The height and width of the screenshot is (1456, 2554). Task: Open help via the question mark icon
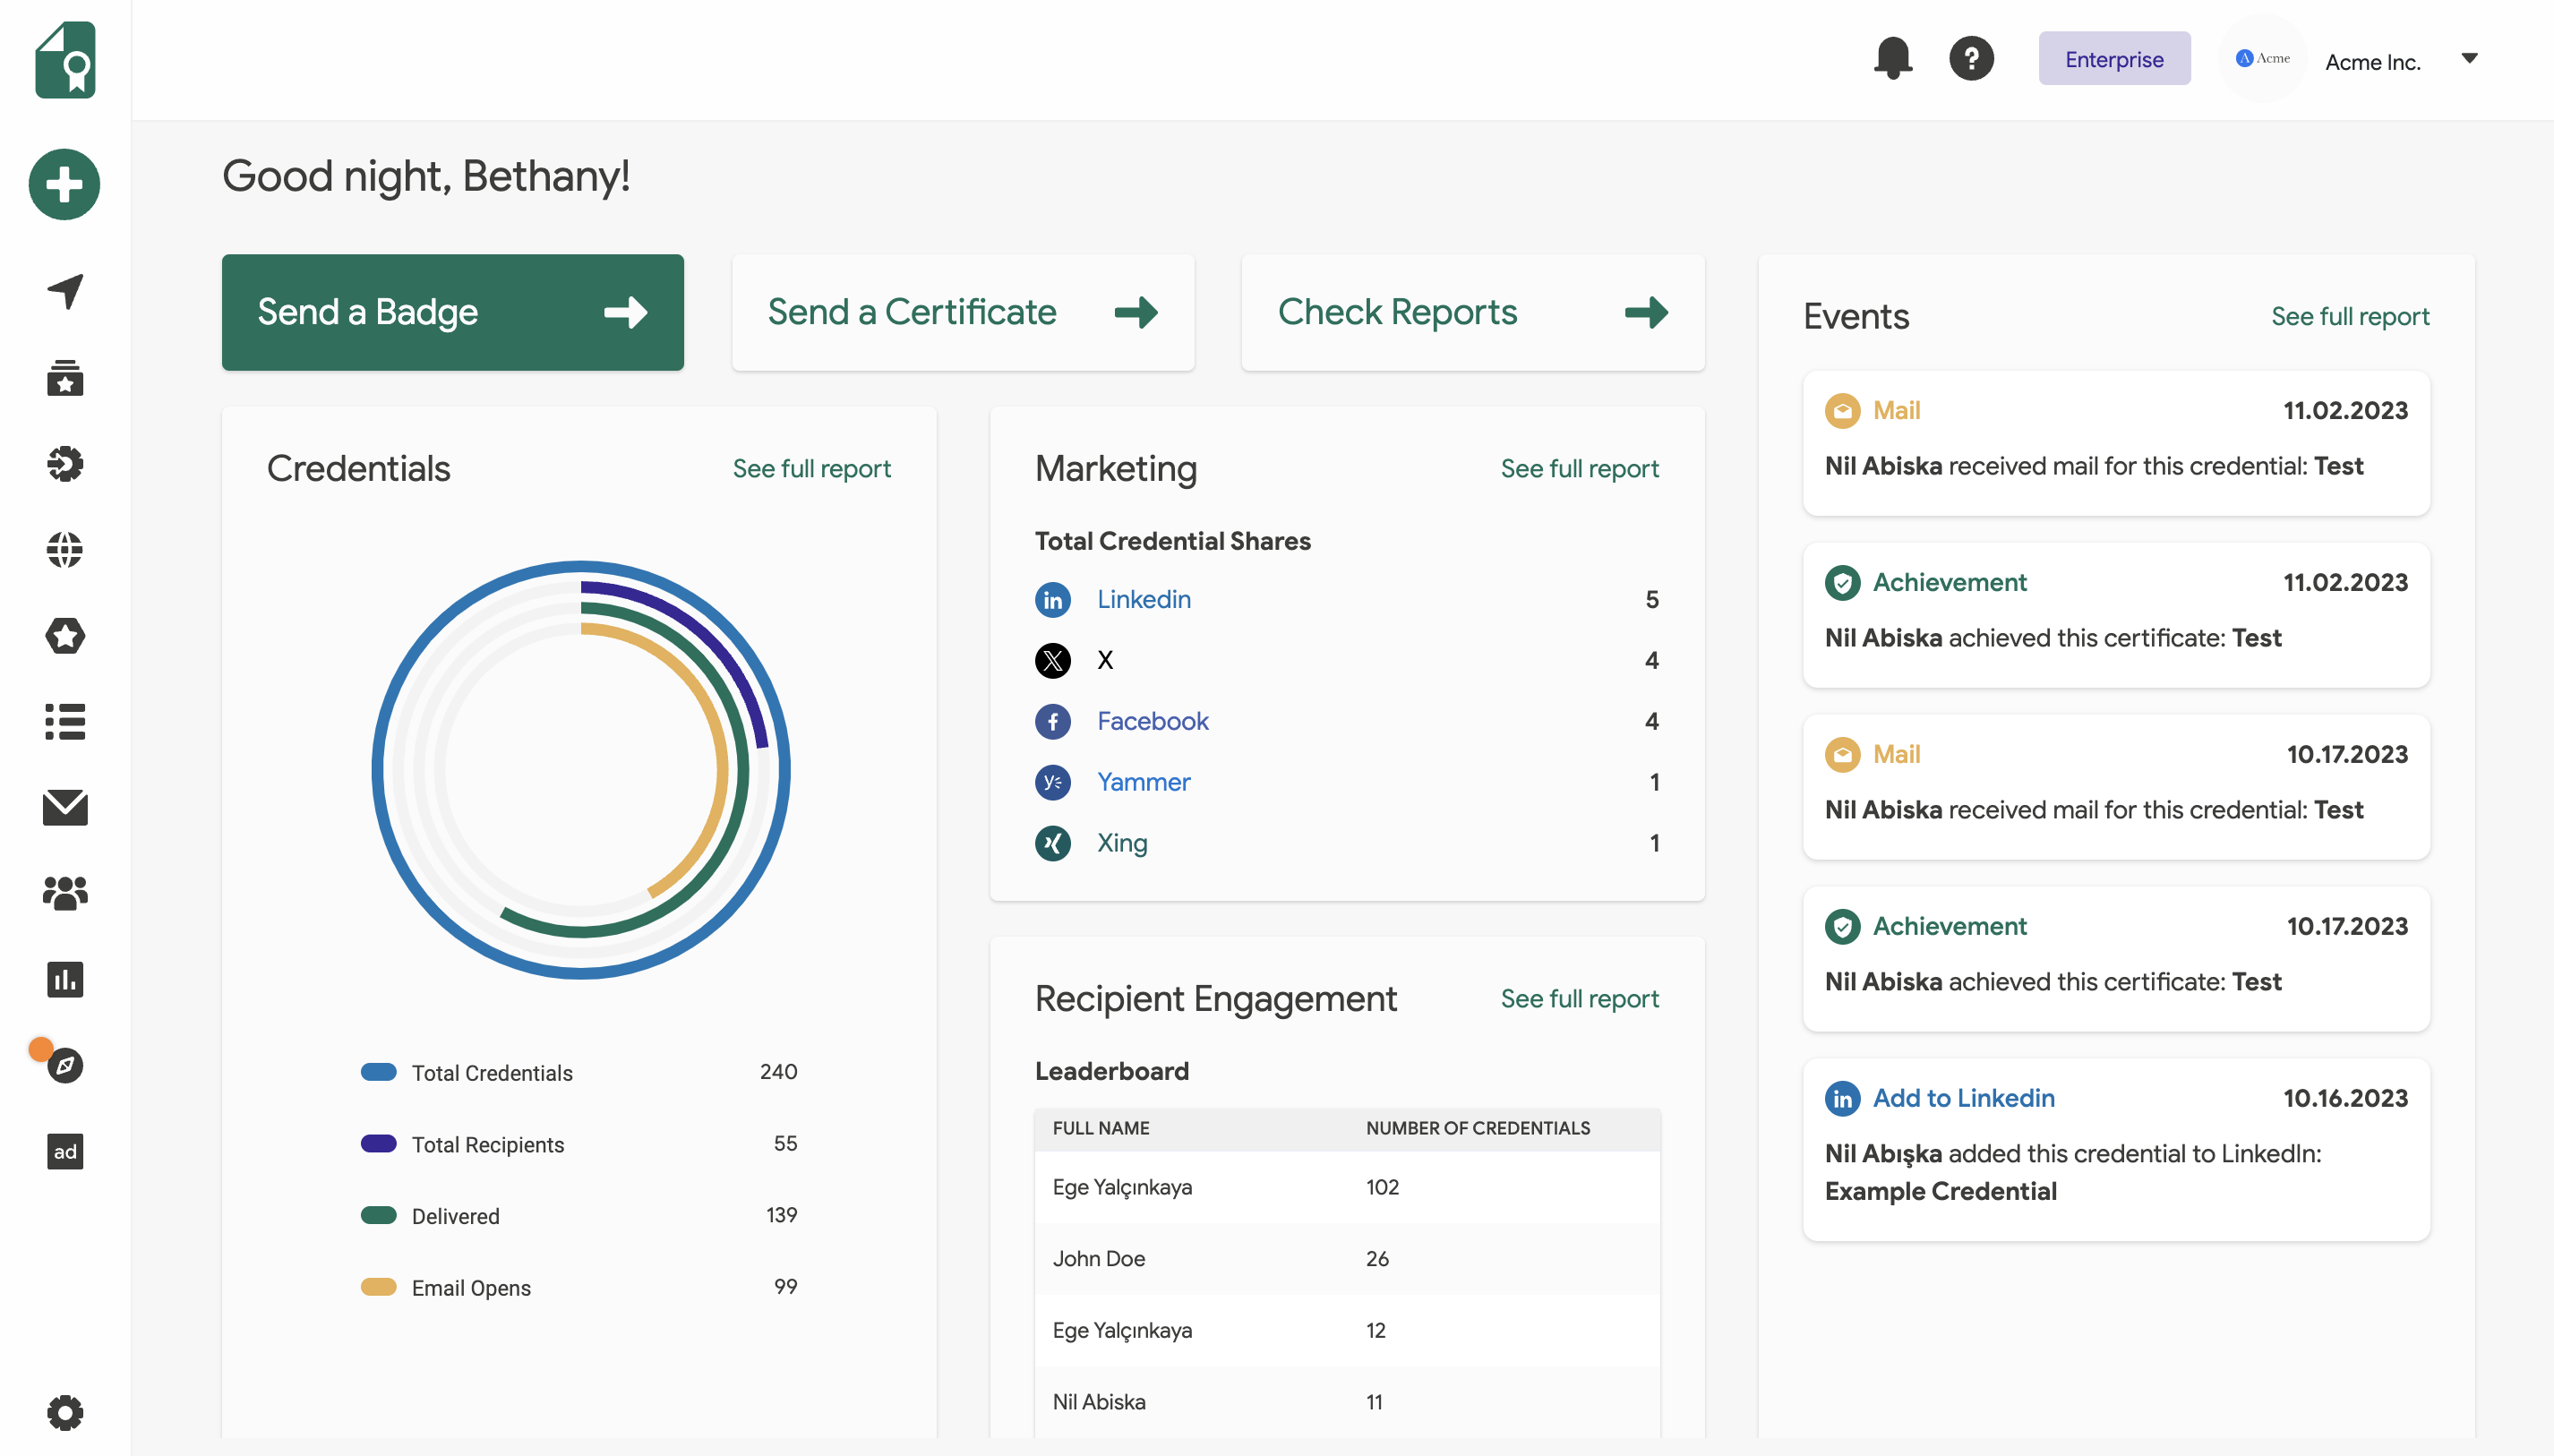[1970, 58]
